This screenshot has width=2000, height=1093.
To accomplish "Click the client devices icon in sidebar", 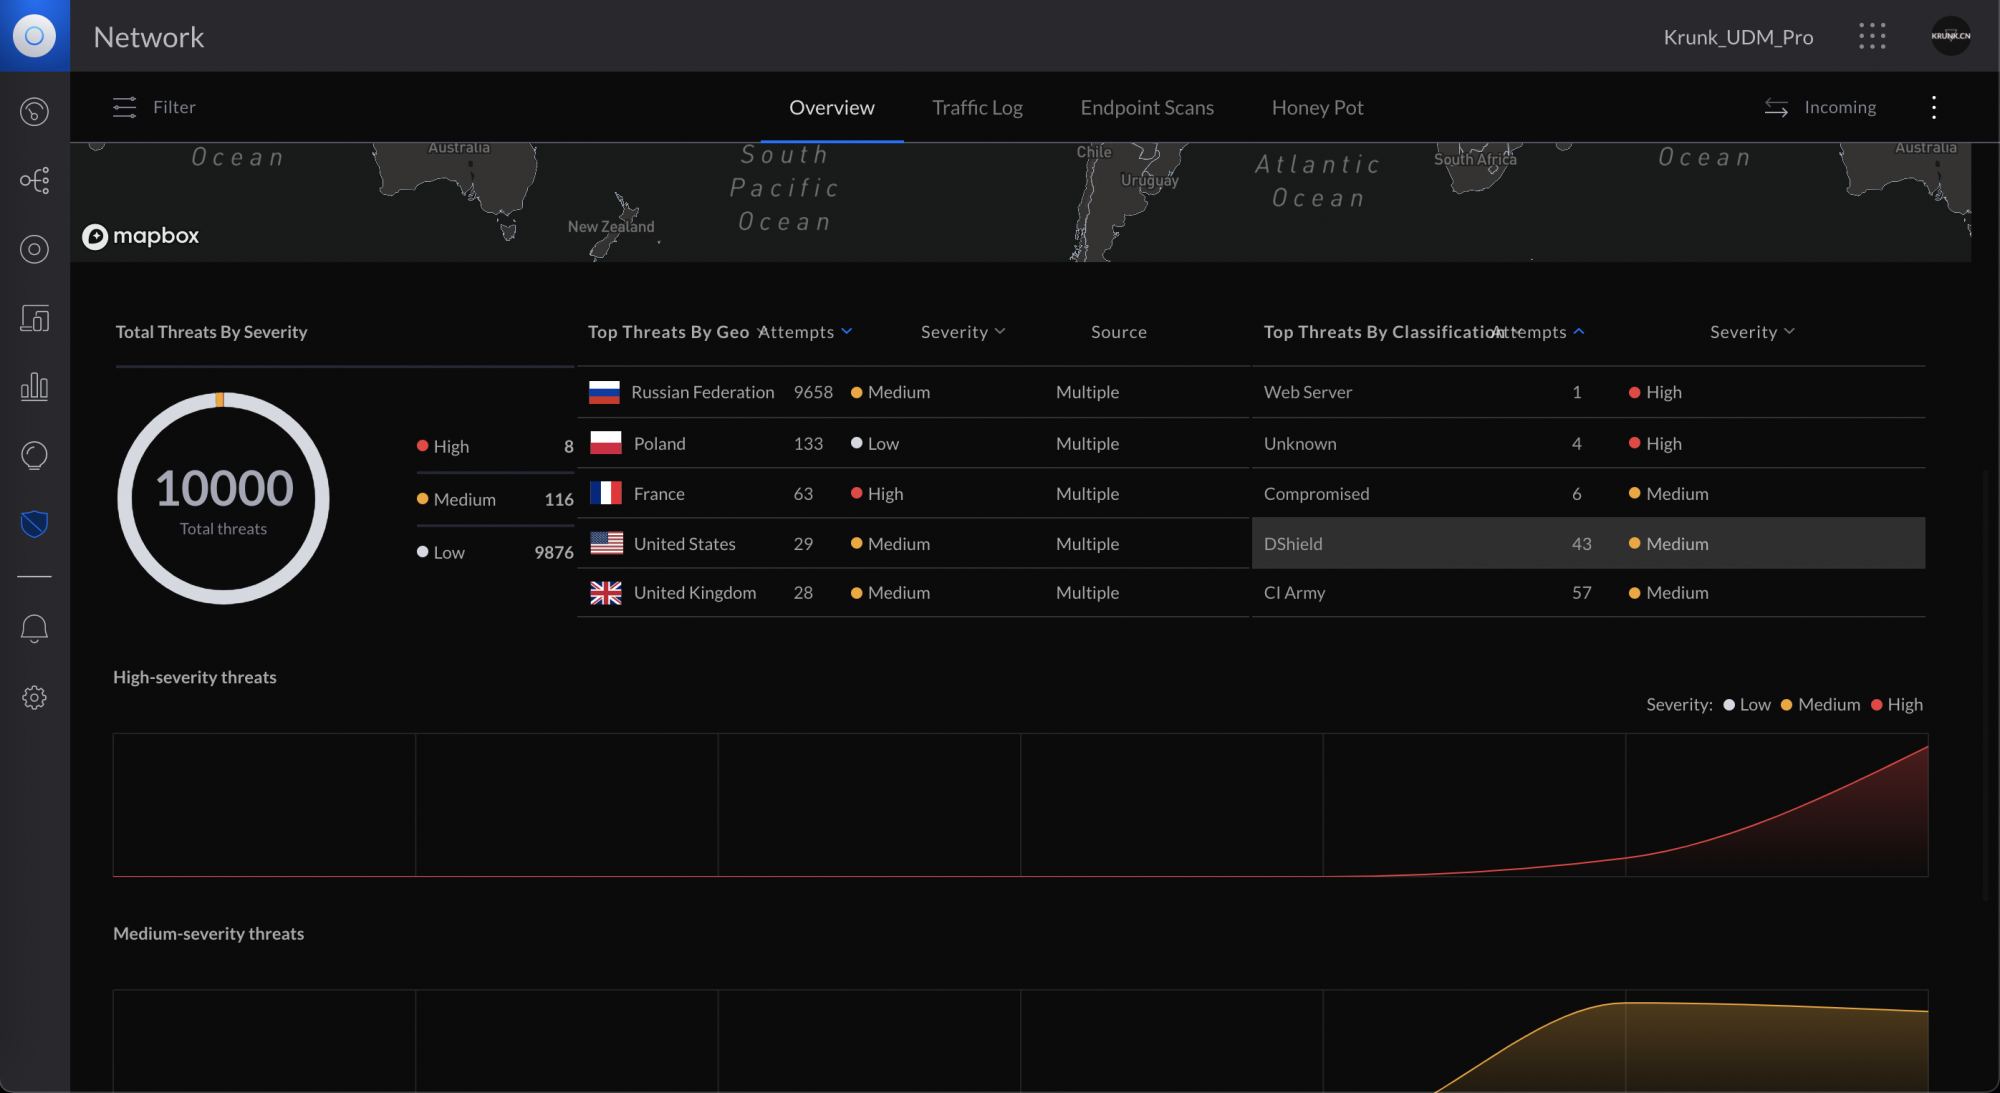I will 34,318.
